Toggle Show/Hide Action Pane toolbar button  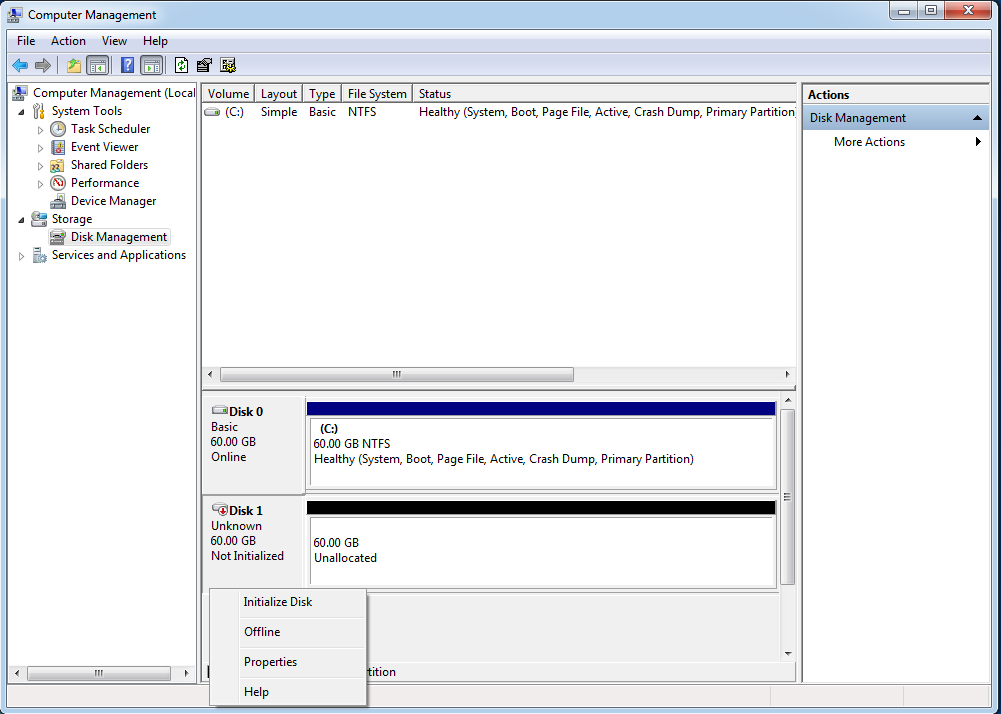(151, 65)
